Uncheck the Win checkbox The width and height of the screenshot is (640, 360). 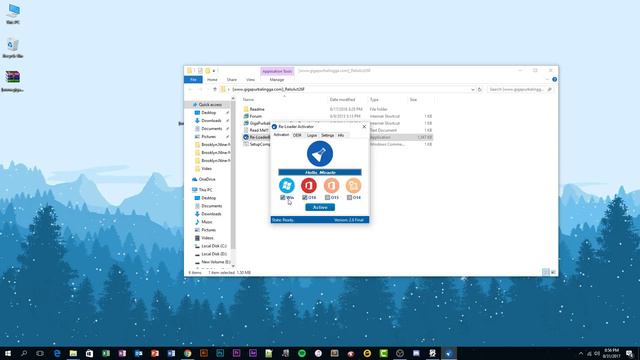[x=282, y=198]
